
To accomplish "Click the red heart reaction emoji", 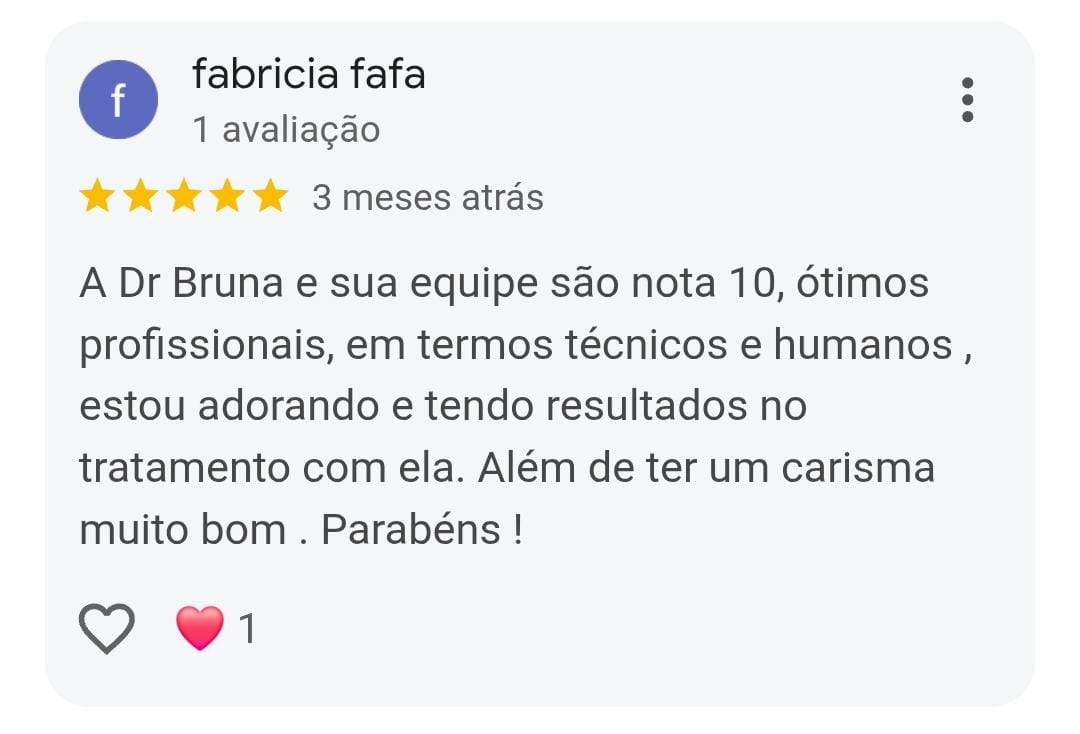I will [x=199, y=629].
